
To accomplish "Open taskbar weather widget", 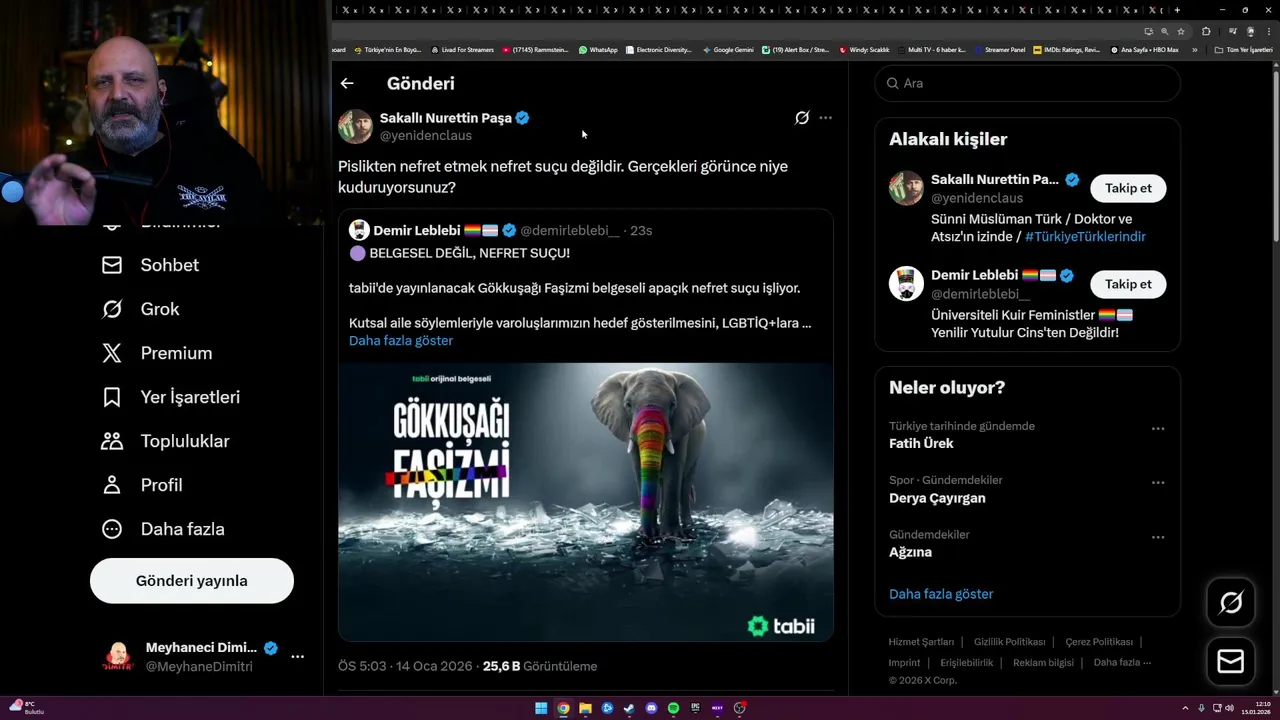I will 27,707.
